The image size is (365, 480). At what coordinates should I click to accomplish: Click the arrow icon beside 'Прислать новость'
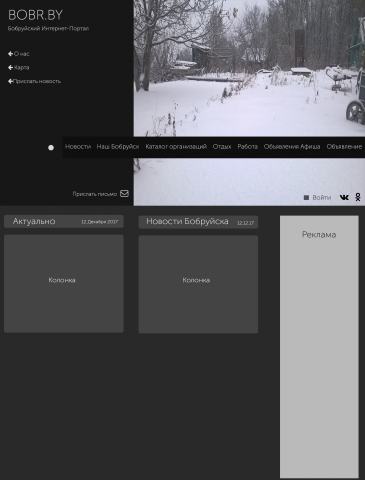point(10,81)
